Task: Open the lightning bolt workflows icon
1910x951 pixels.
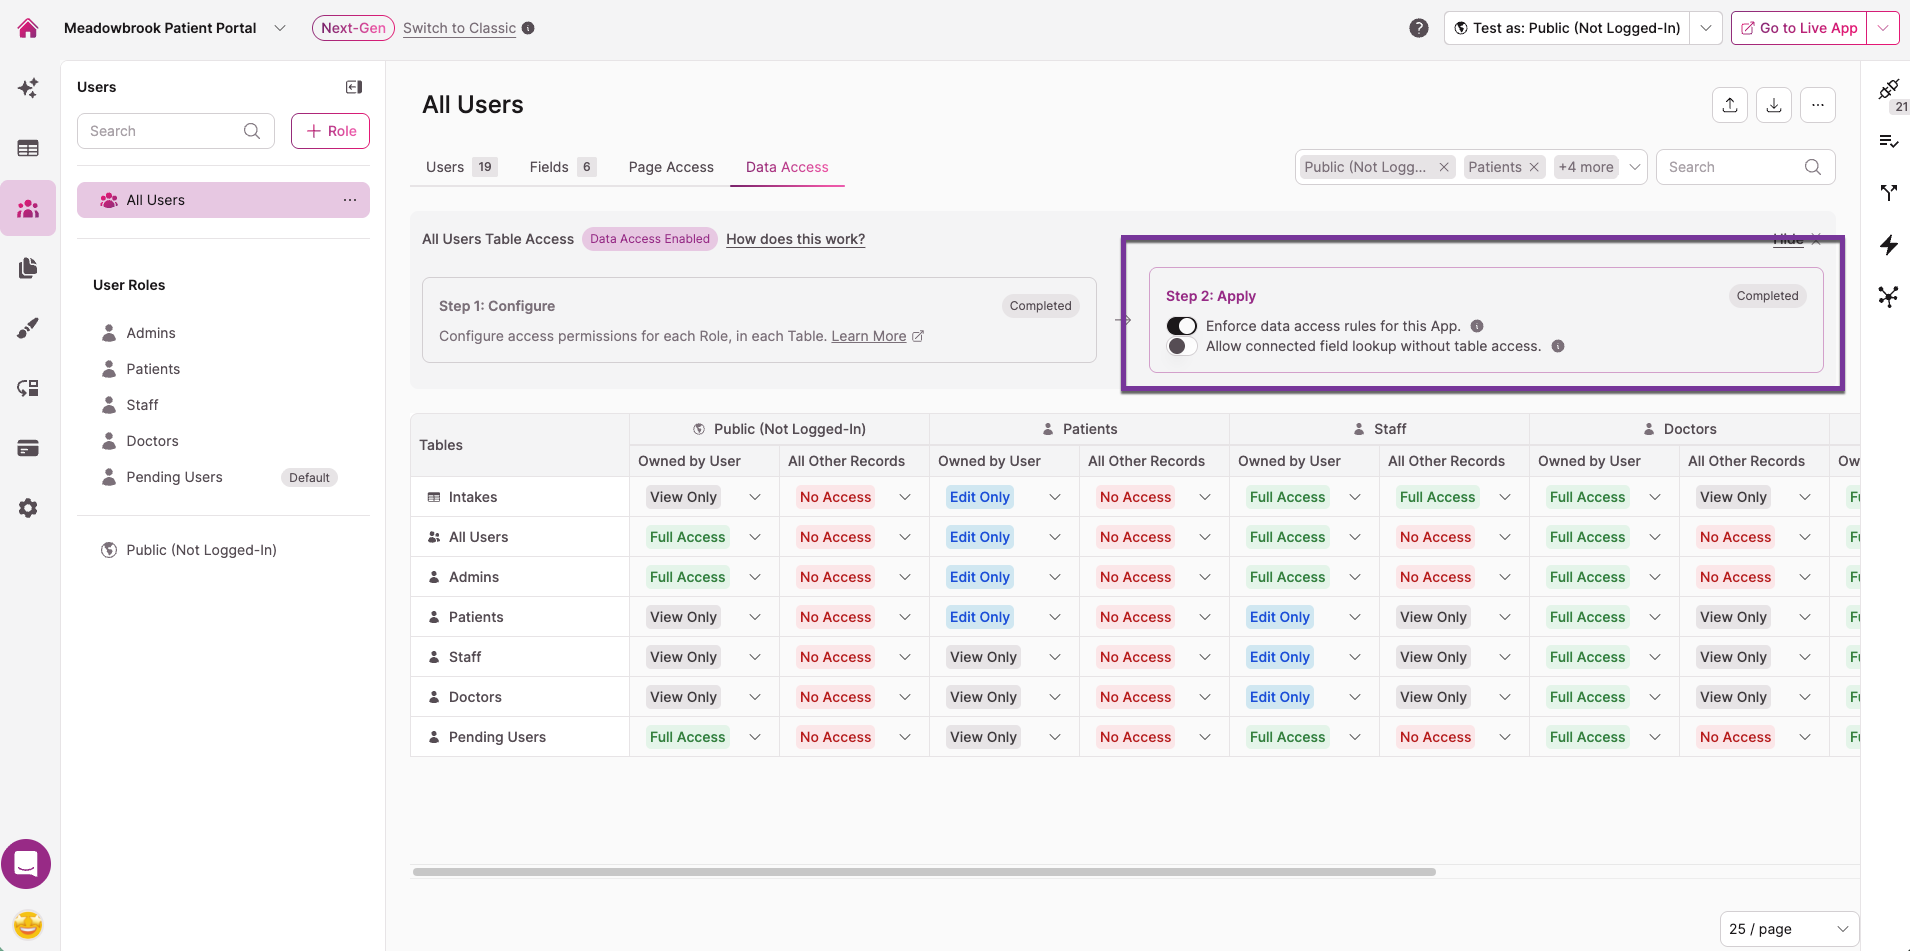Action: pyautogui.click(x=1888, y=245)
